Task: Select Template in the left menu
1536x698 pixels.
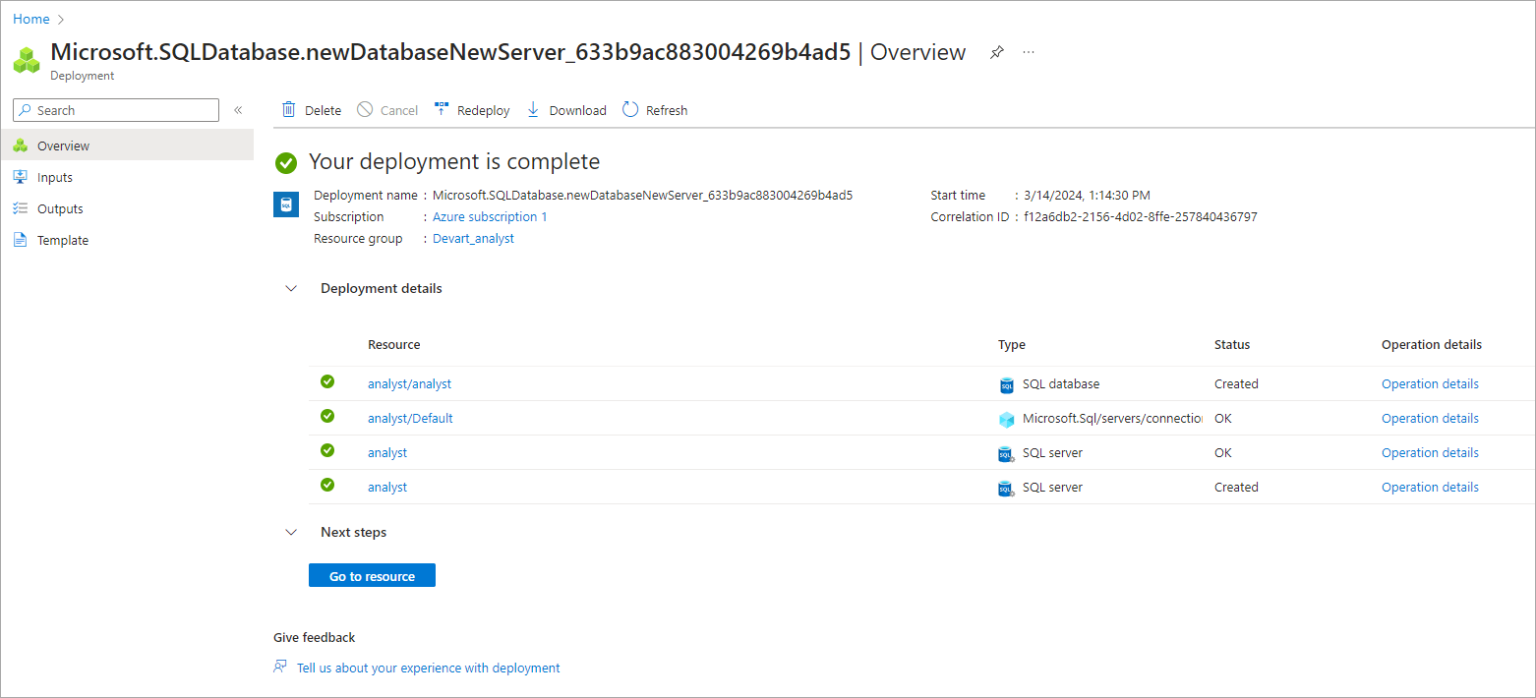Action: coord(62,240)
